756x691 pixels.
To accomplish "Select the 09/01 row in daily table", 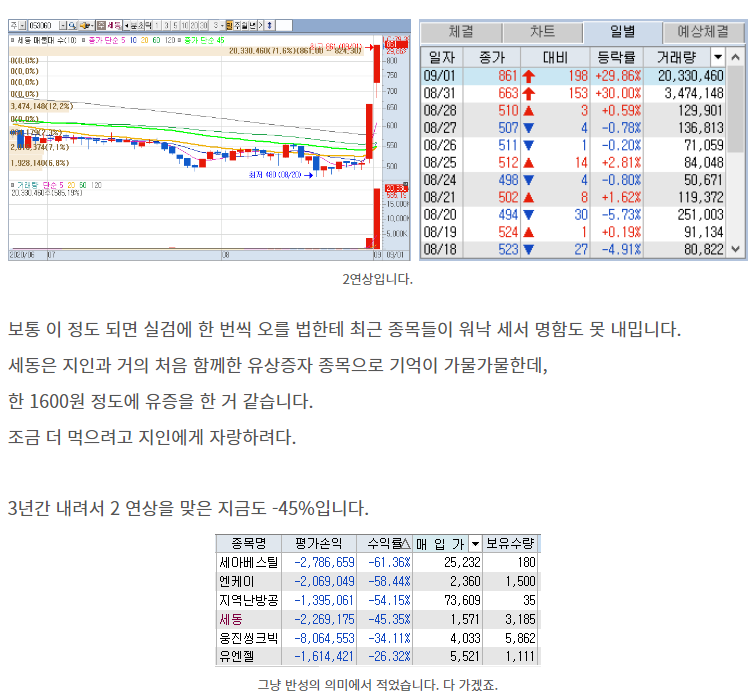I will (x=573, y=76).
